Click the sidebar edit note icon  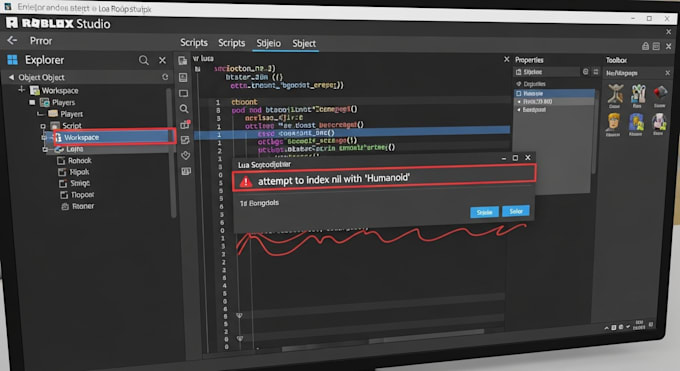185,140
